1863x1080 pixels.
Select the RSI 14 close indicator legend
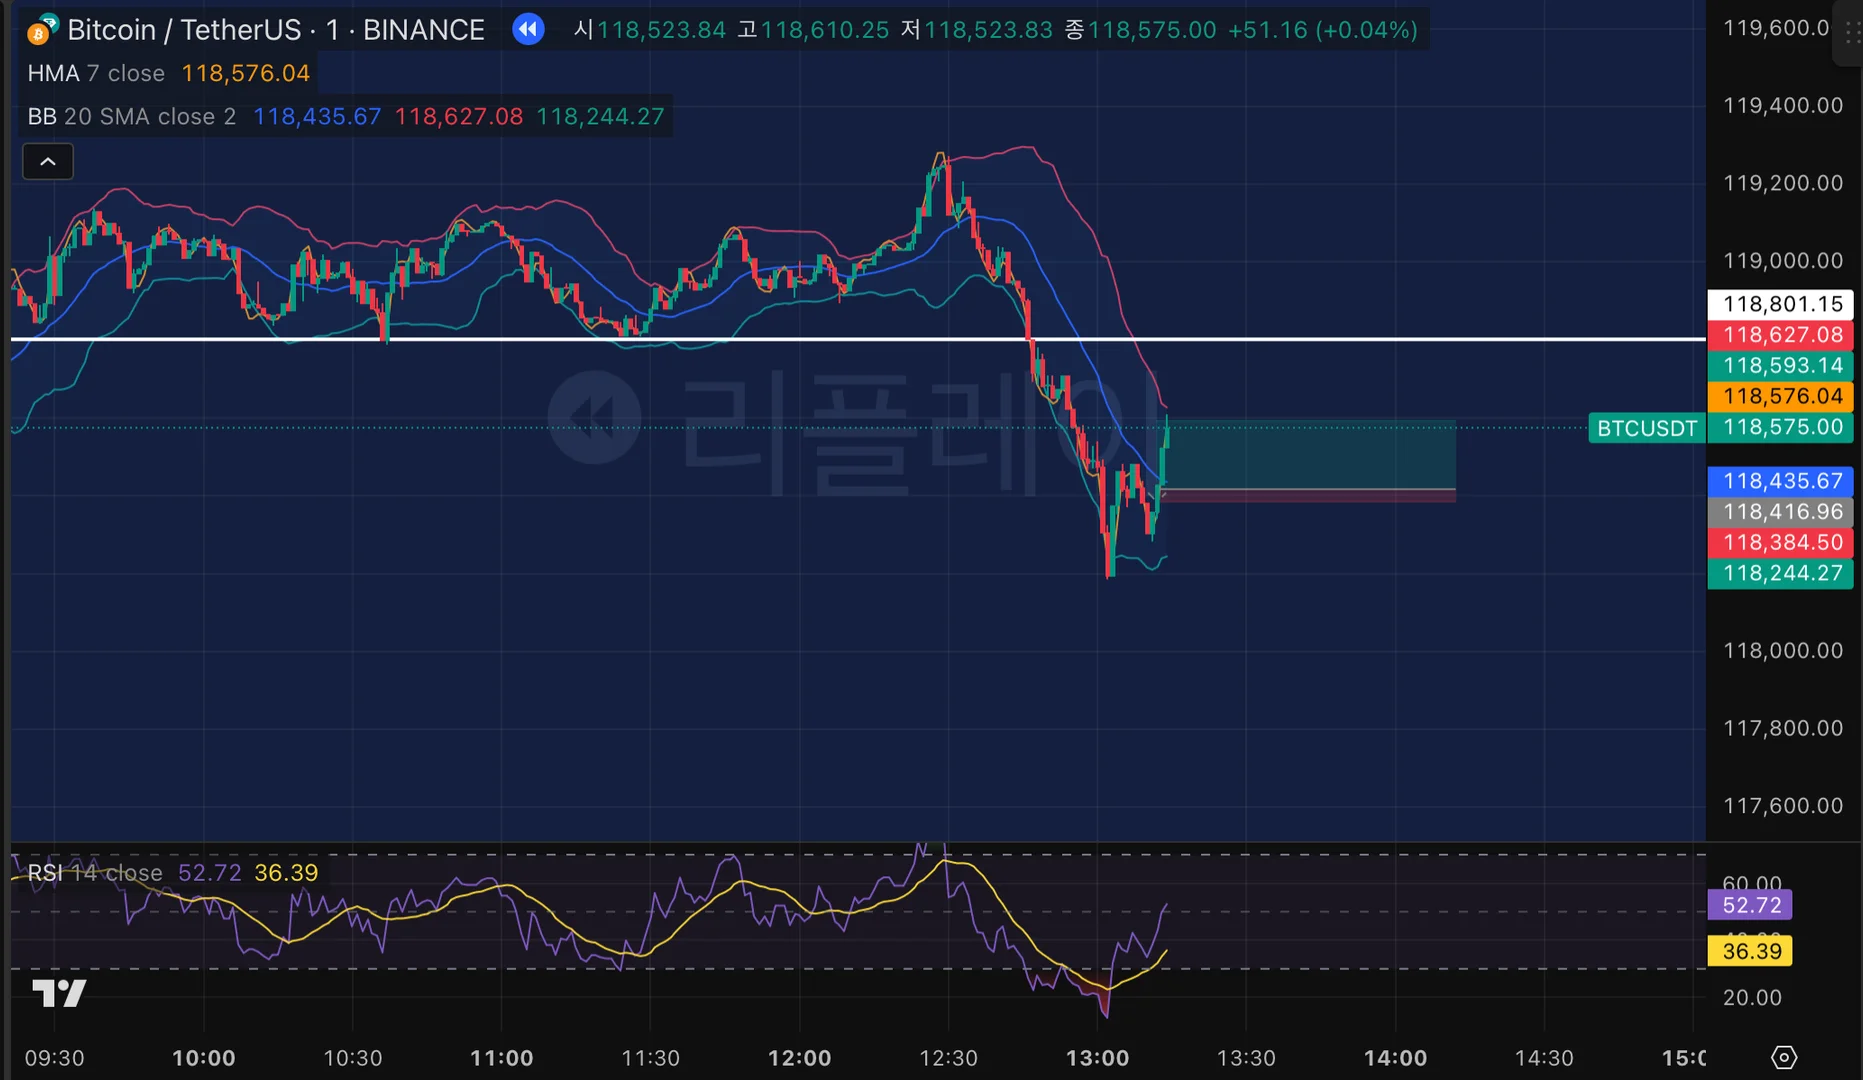tap(95, 873)
